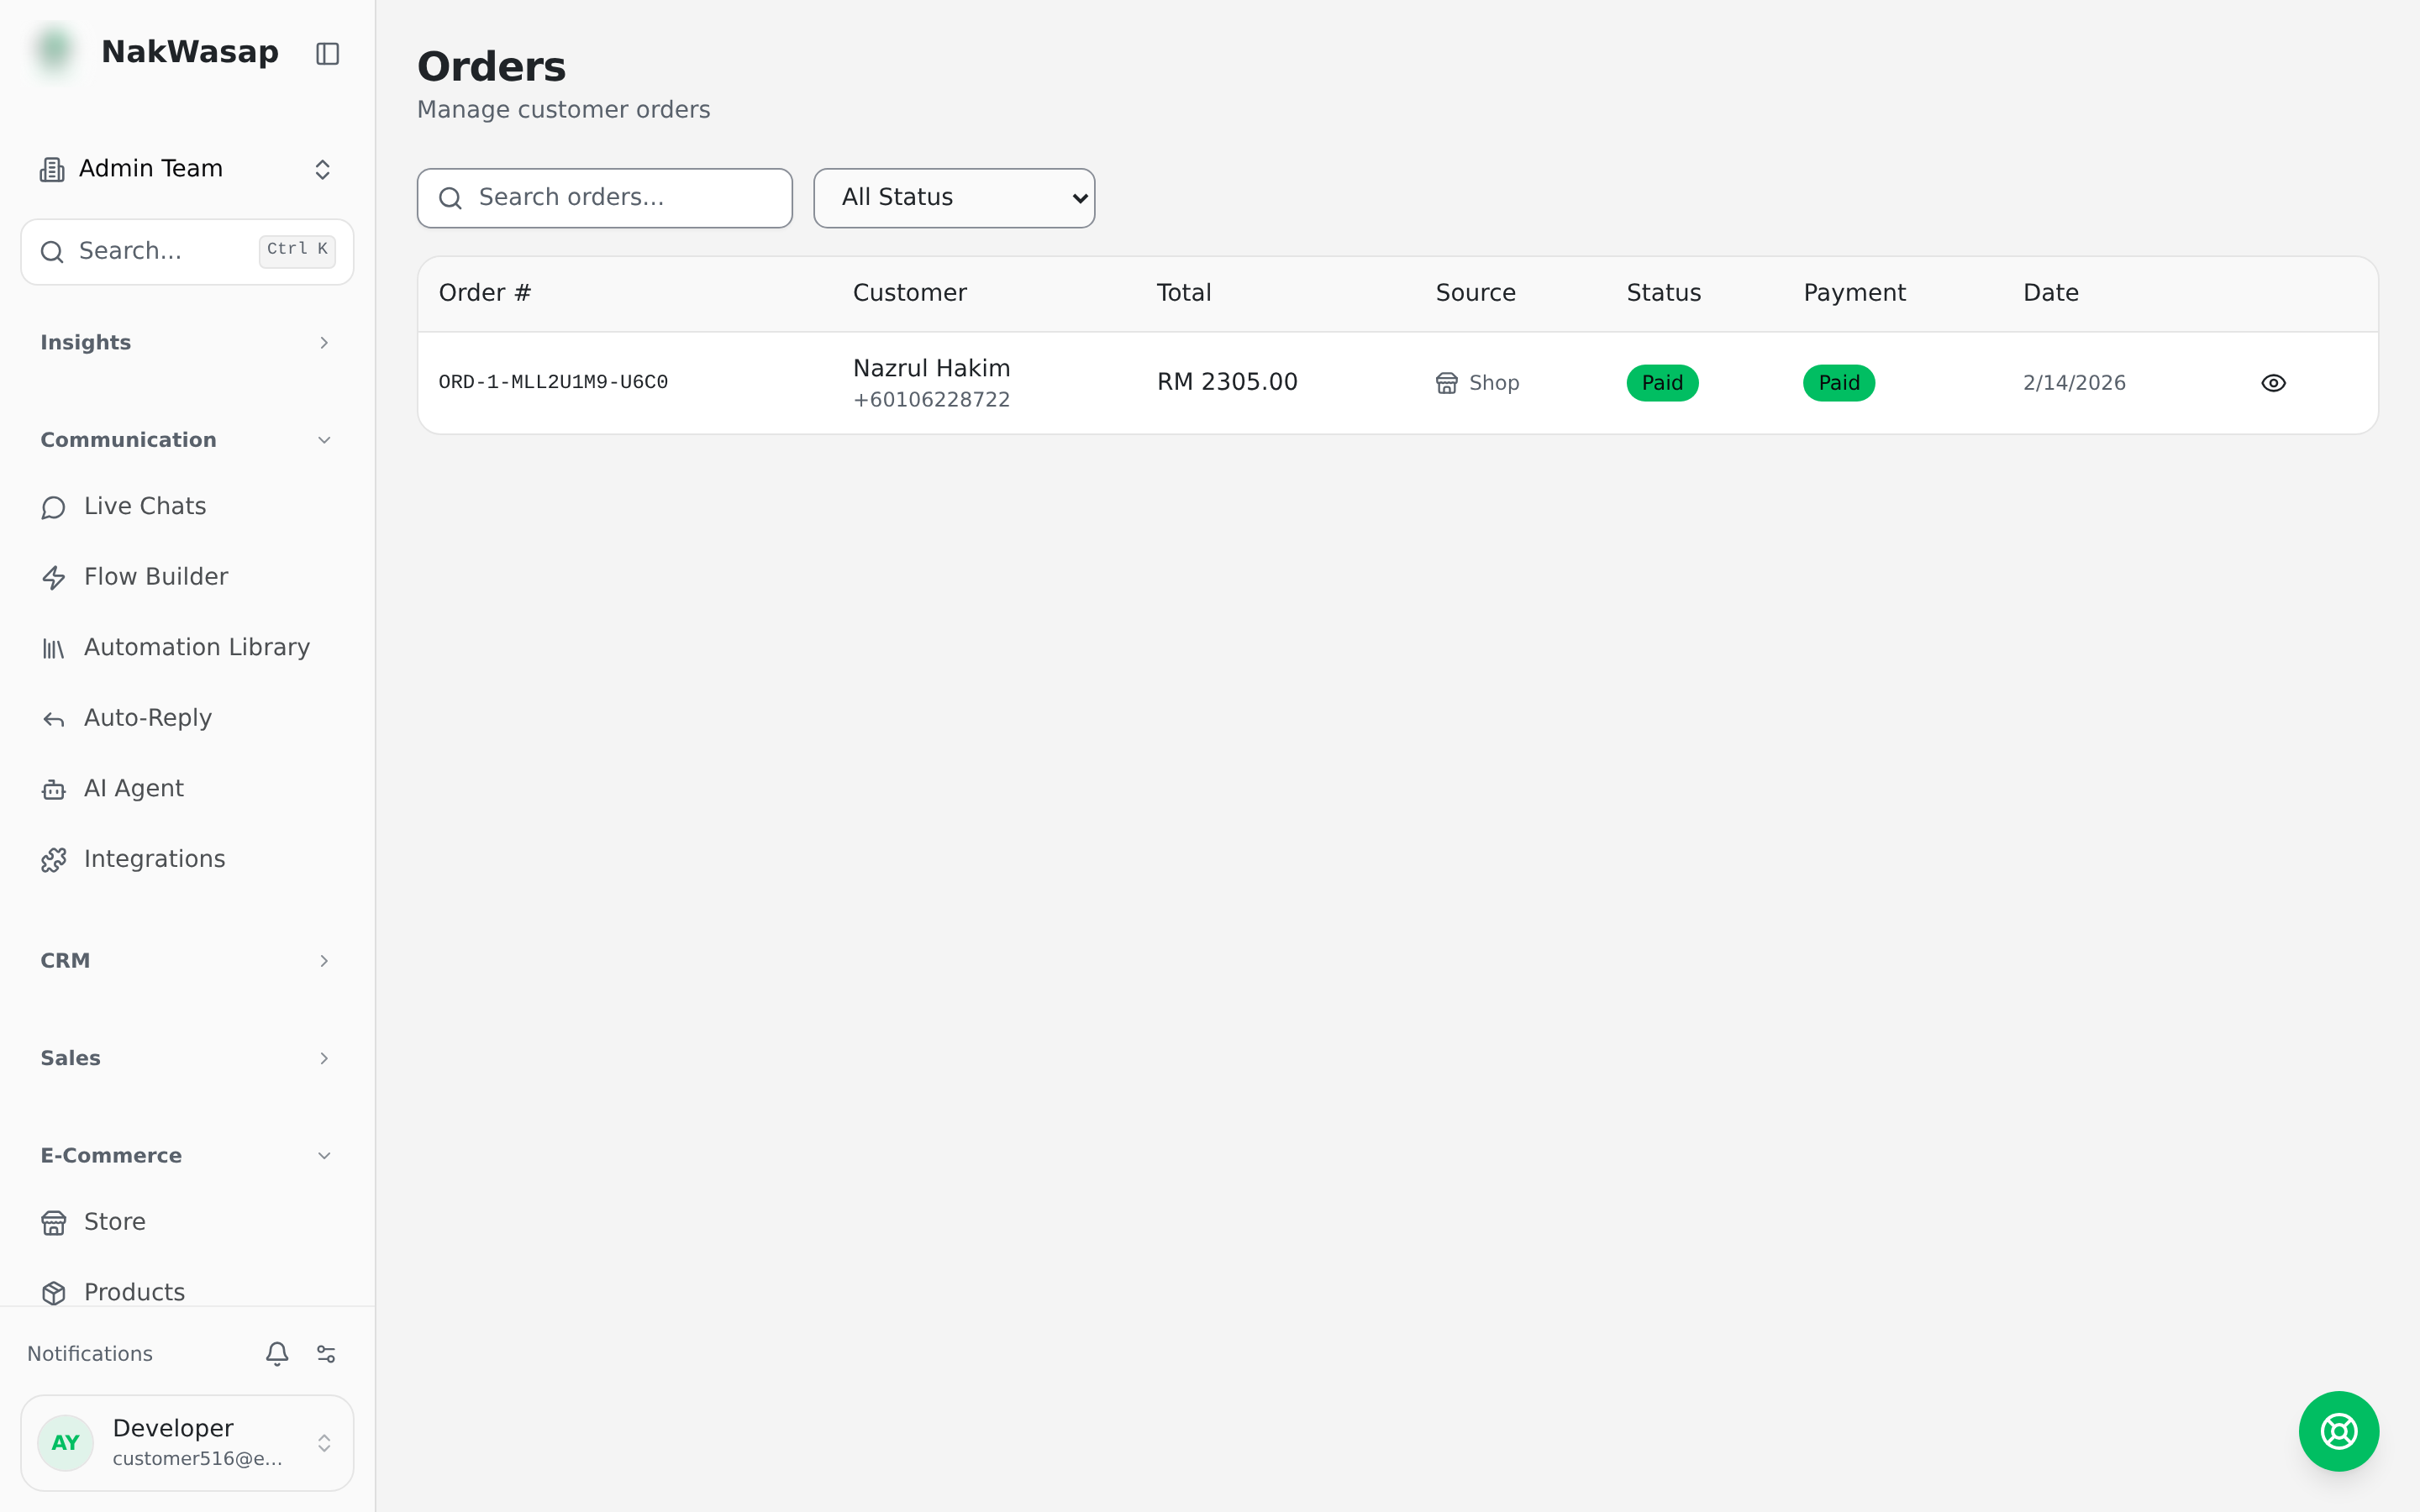Click the AI Agent robot icon

click(x=54, y=790)
